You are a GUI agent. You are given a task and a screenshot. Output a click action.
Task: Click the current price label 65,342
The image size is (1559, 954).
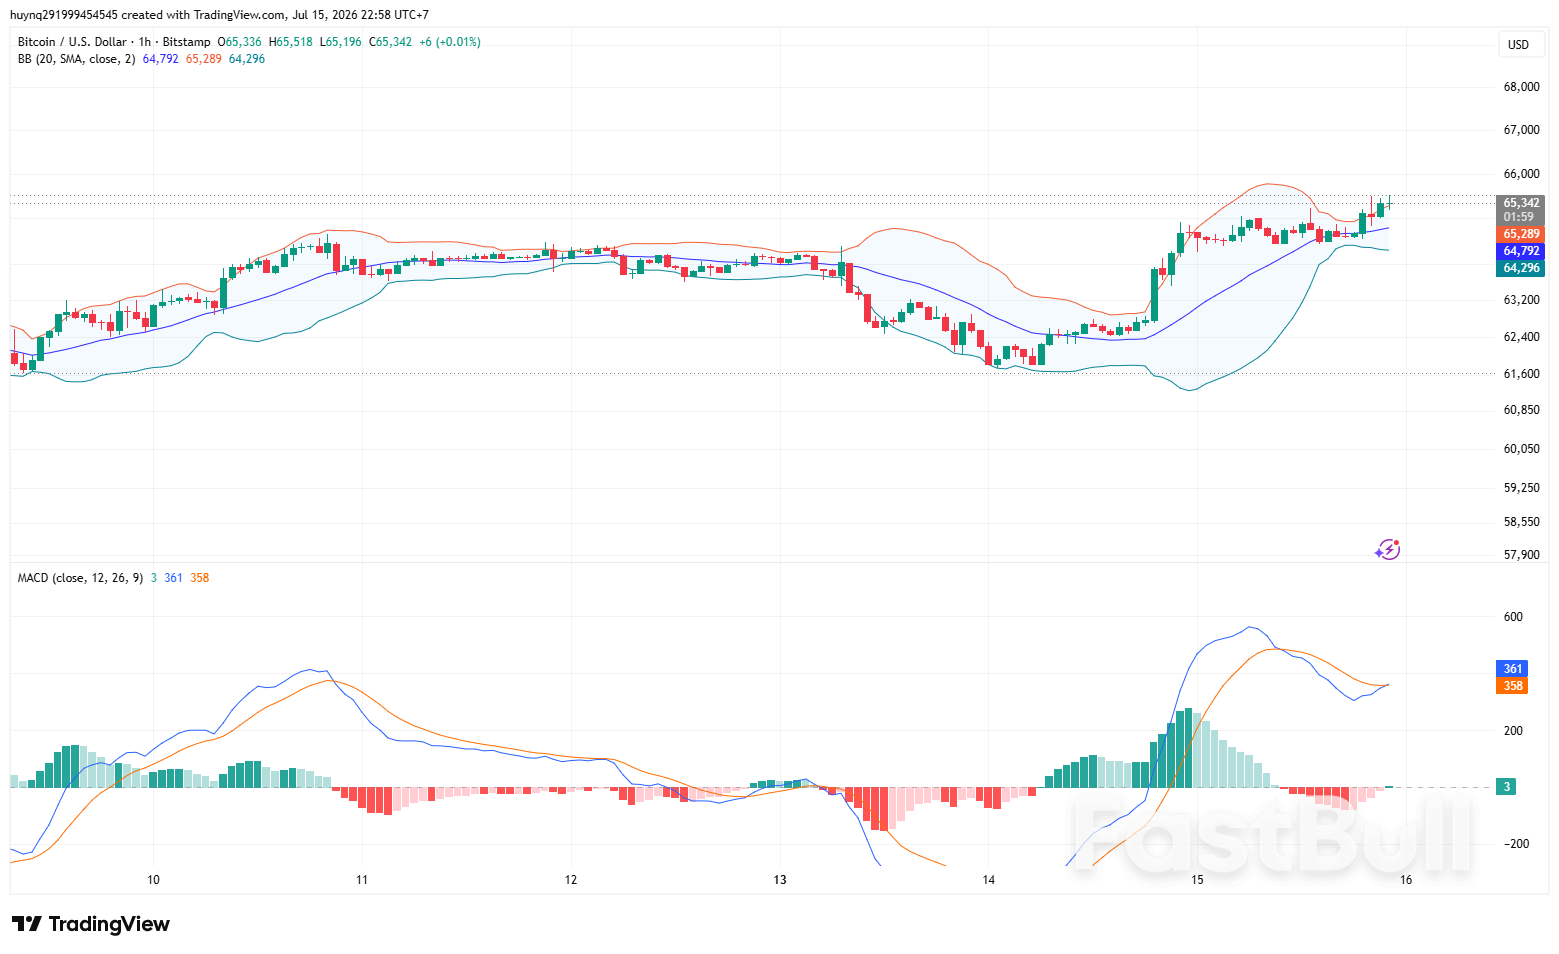1521,203
